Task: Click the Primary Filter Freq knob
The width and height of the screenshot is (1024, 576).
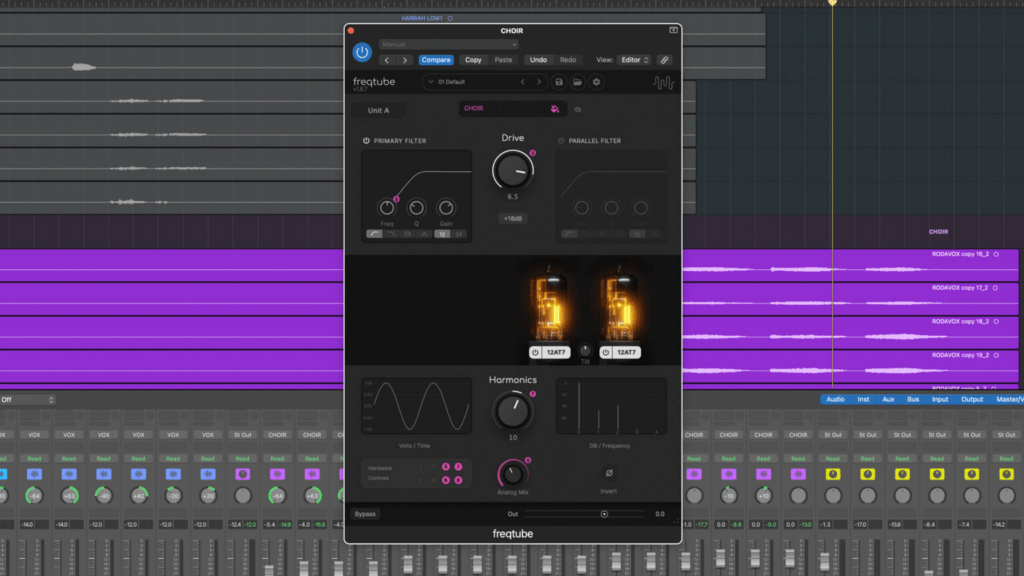Action: click(387, 208)
